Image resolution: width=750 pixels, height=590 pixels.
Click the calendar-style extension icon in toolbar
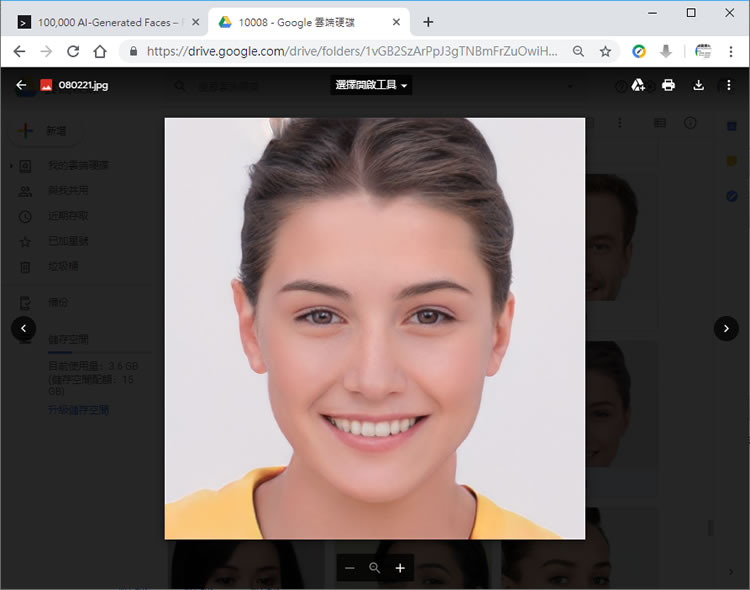pos(703,51)
